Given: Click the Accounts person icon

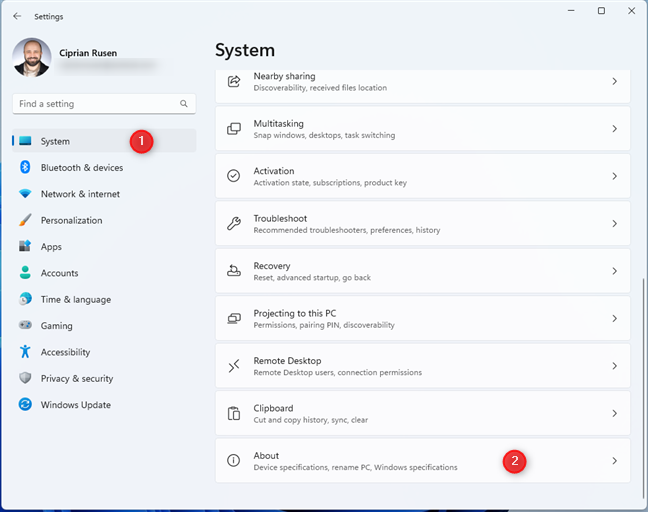Looking at the screenshot, I should (x=25, y=272).
